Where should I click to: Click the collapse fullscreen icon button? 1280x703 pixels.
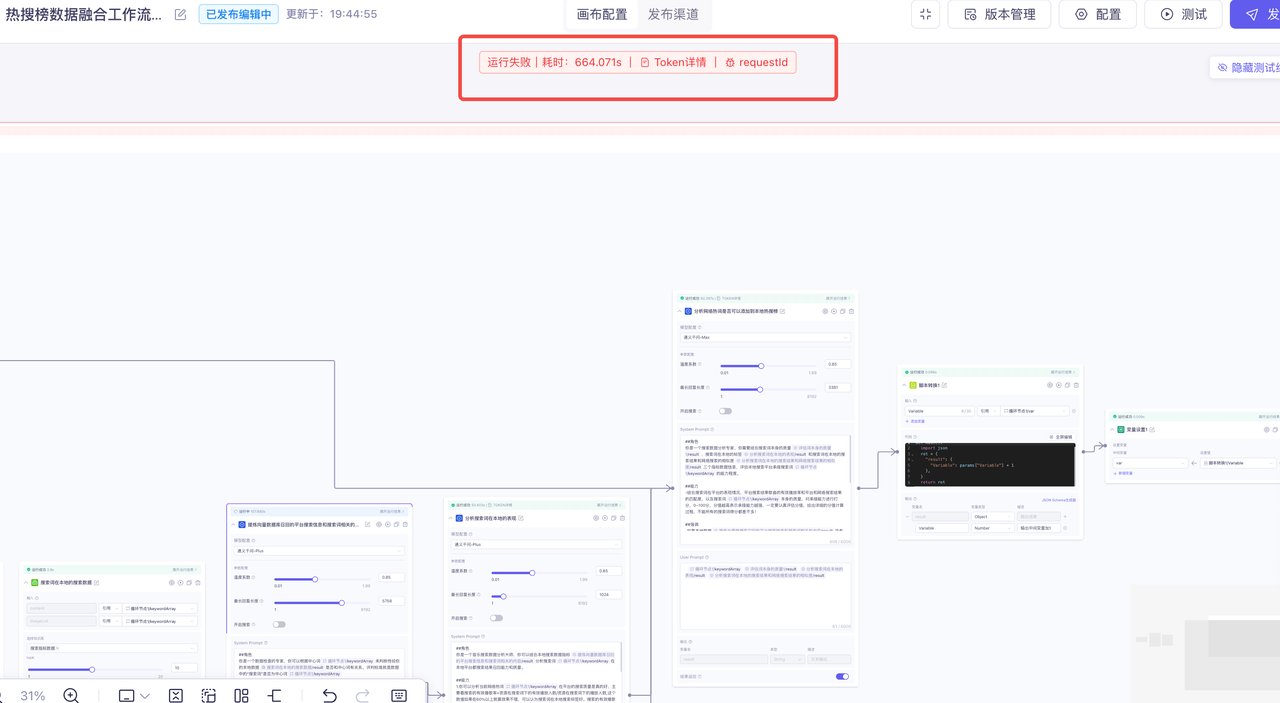tap(926, 14)
